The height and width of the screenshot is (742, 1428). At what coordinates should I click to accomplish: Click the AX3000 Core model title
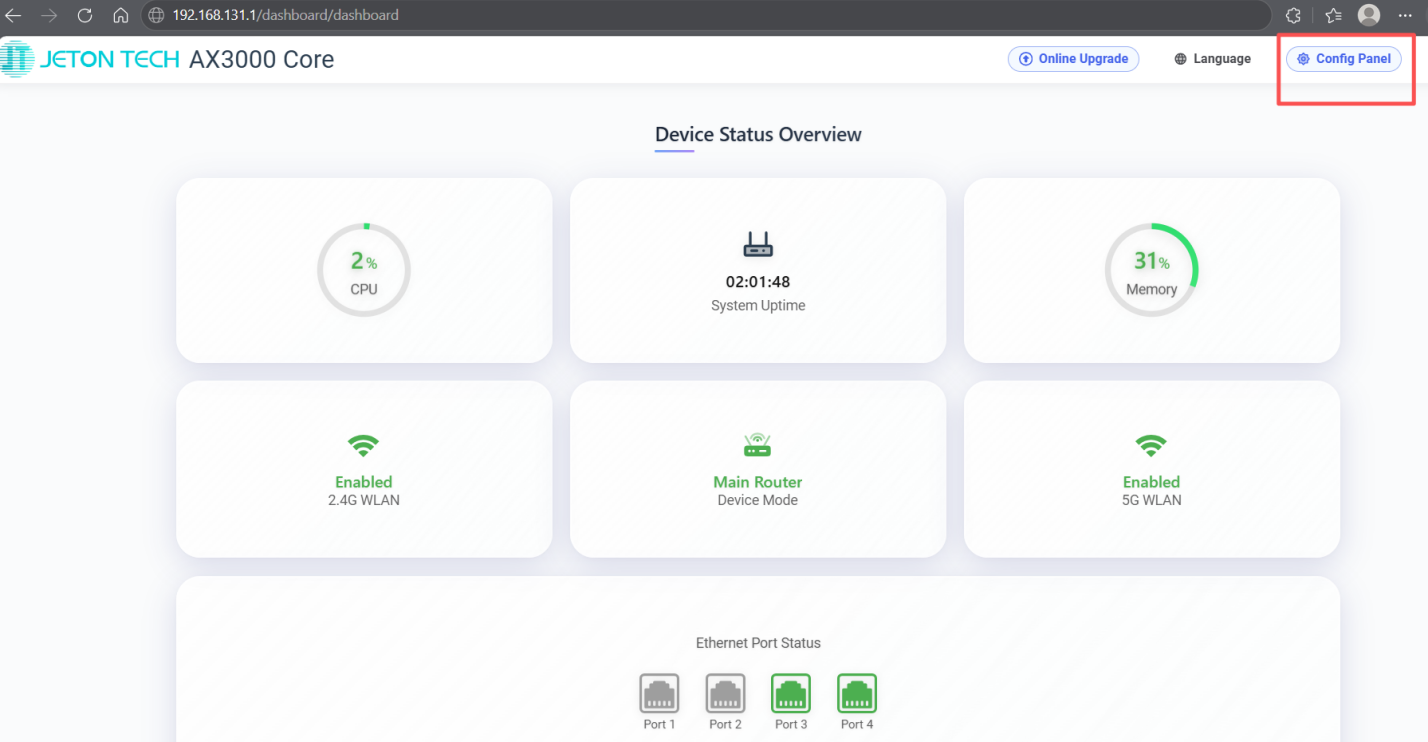(x=262, y=59)
